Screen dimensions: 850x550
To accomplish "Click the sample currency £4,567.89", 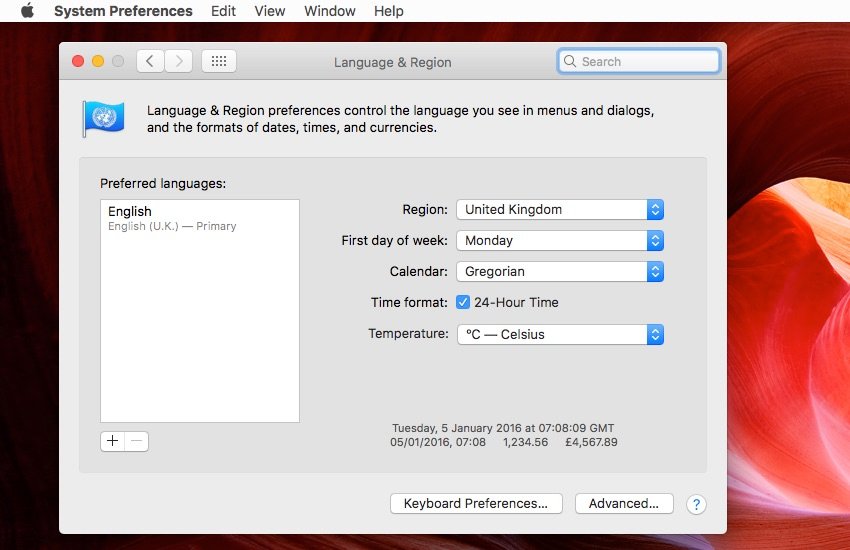I will 591,442.
